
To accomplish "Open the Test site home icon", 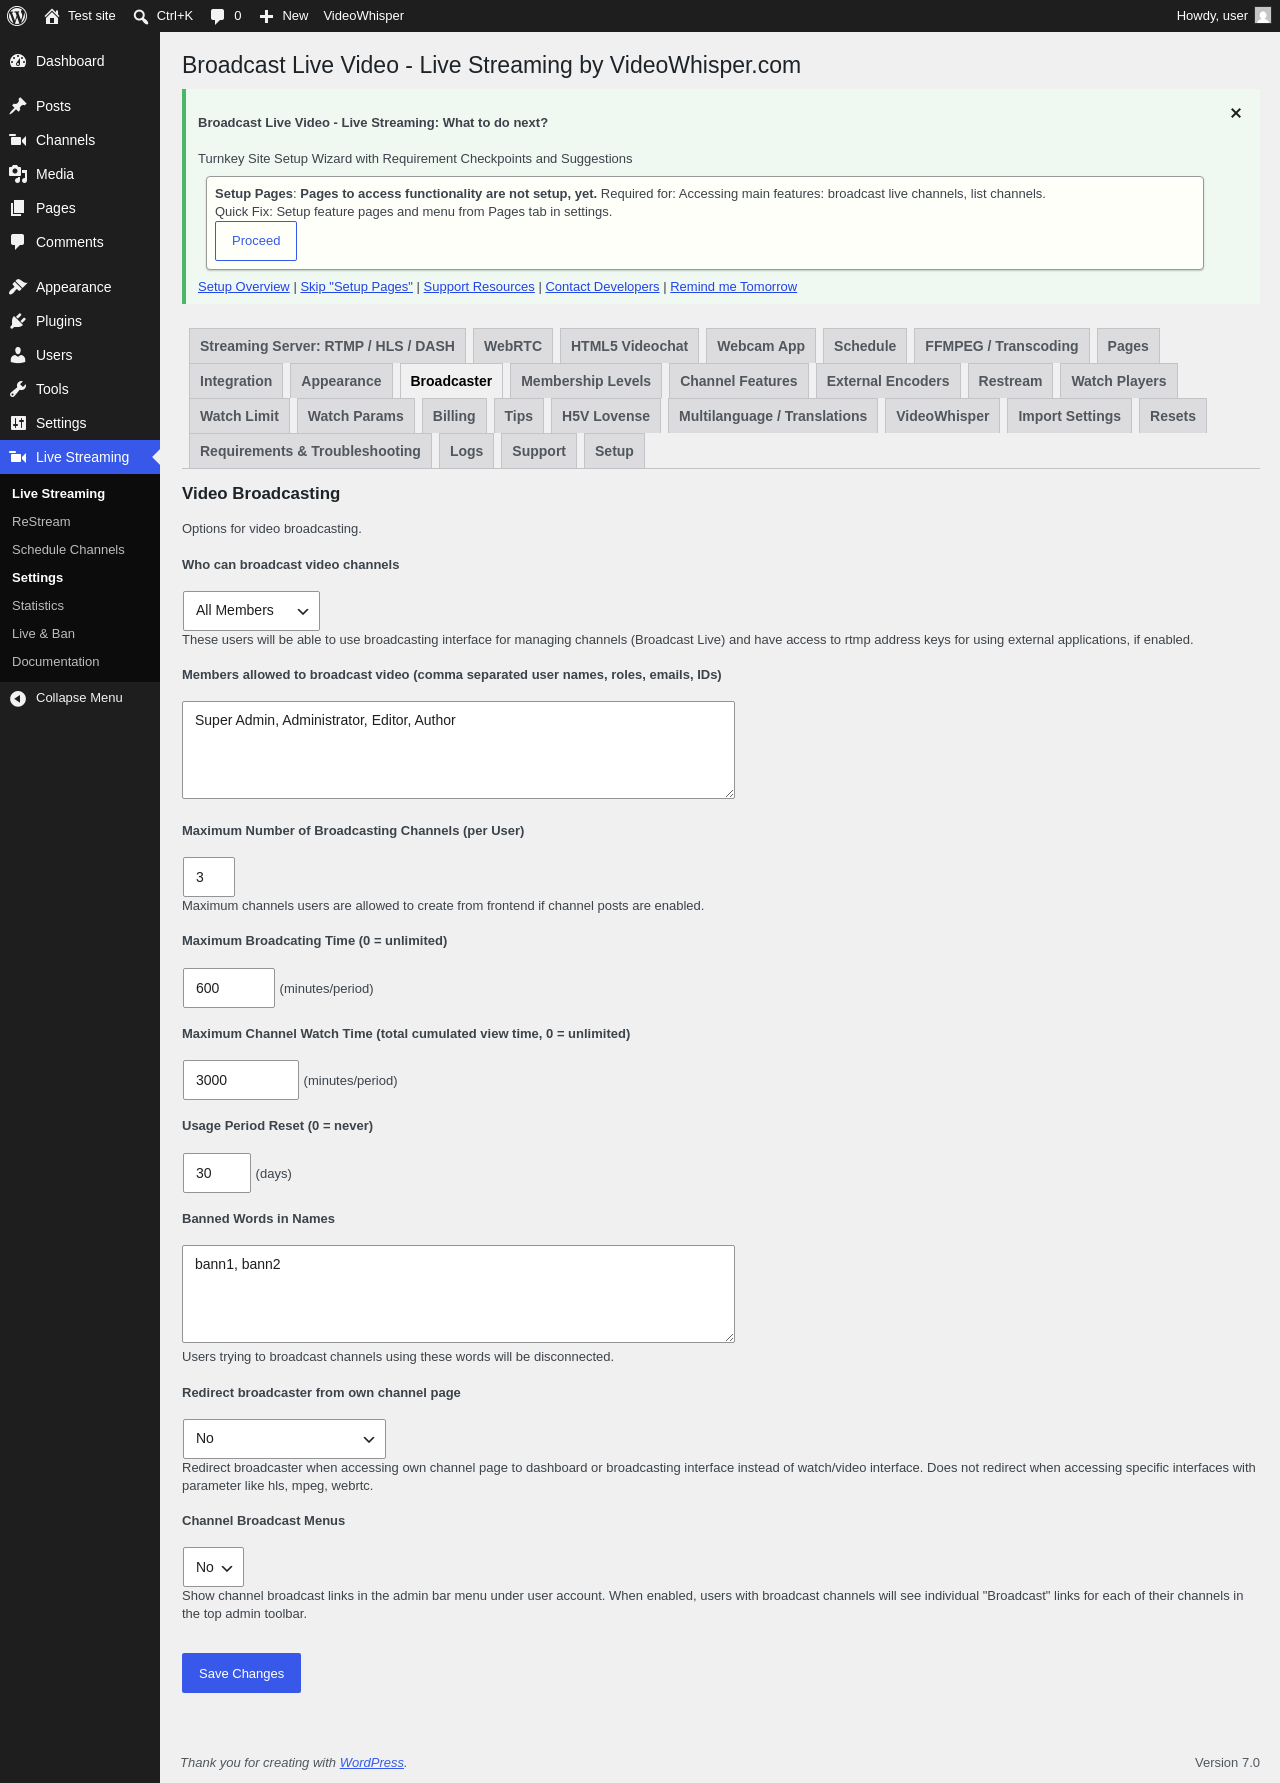I will click(52, 16).
